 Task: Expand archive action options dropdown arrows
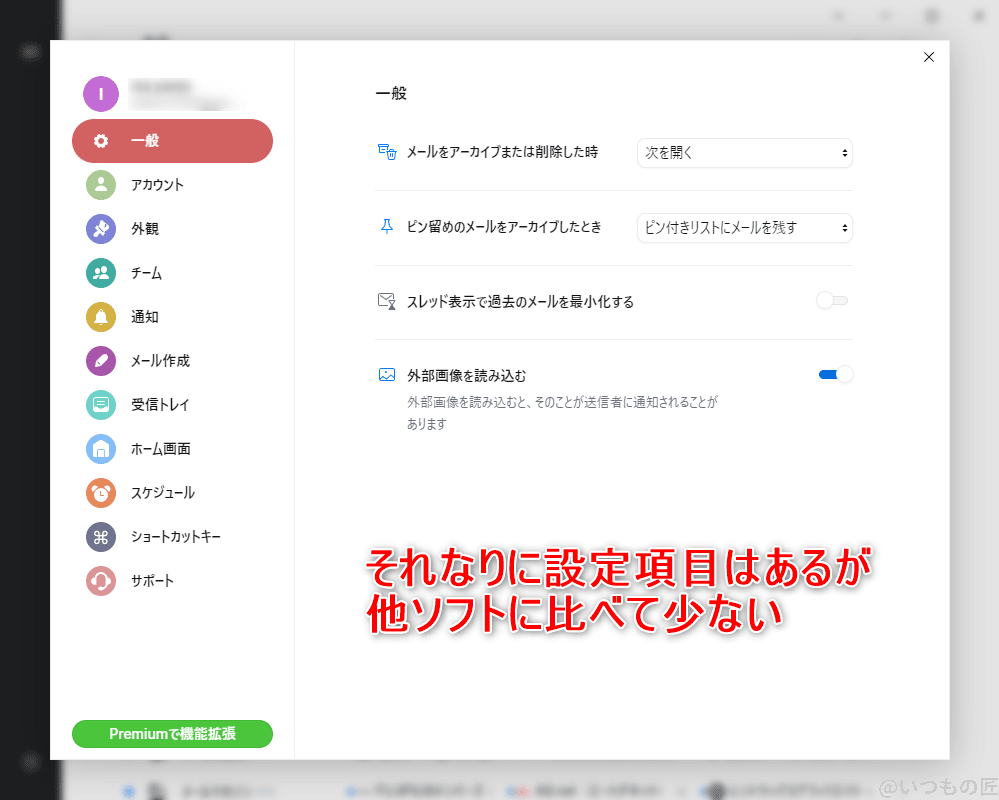pos(845,153)
